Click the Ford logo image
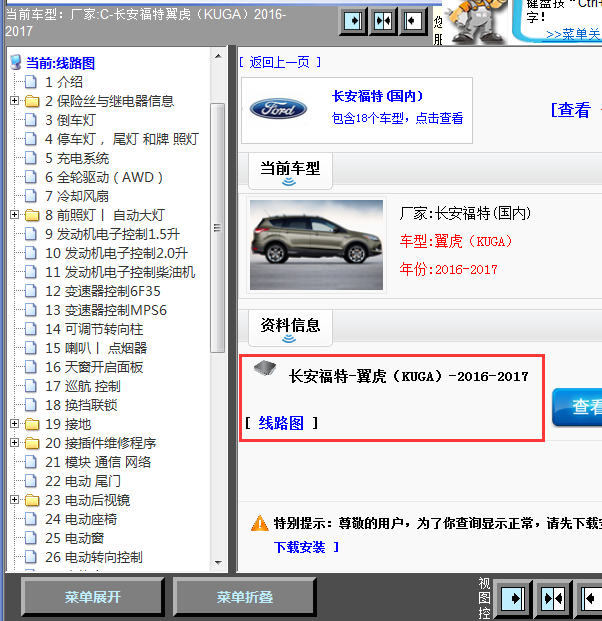 (278, 109)
